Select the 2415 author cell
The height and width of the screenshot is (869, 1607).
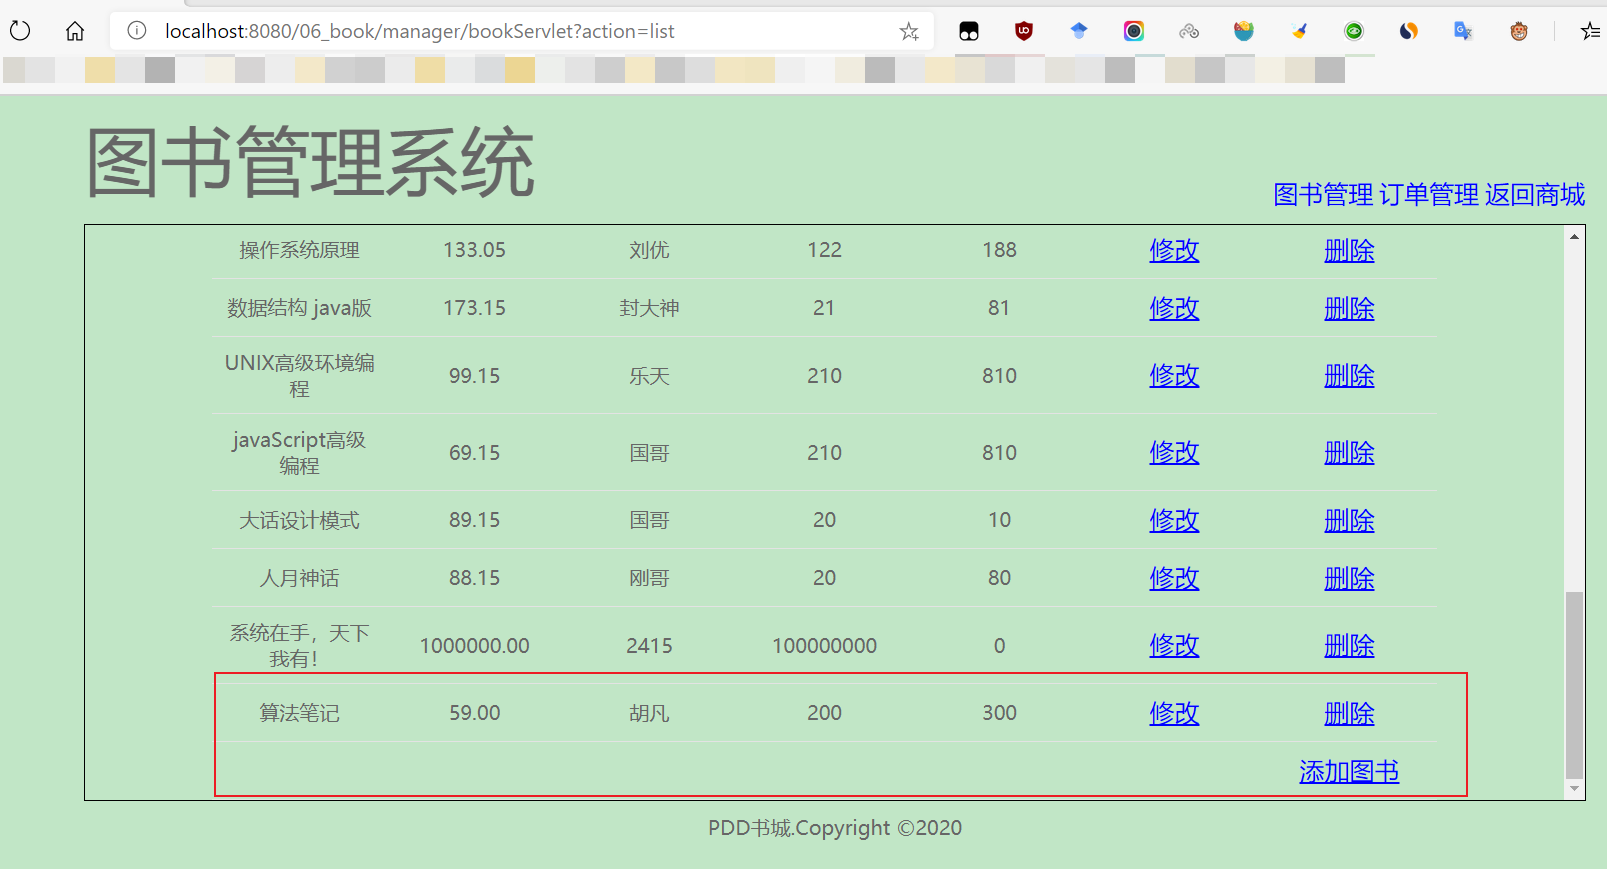pyautogui.click(x=649, y=646)
